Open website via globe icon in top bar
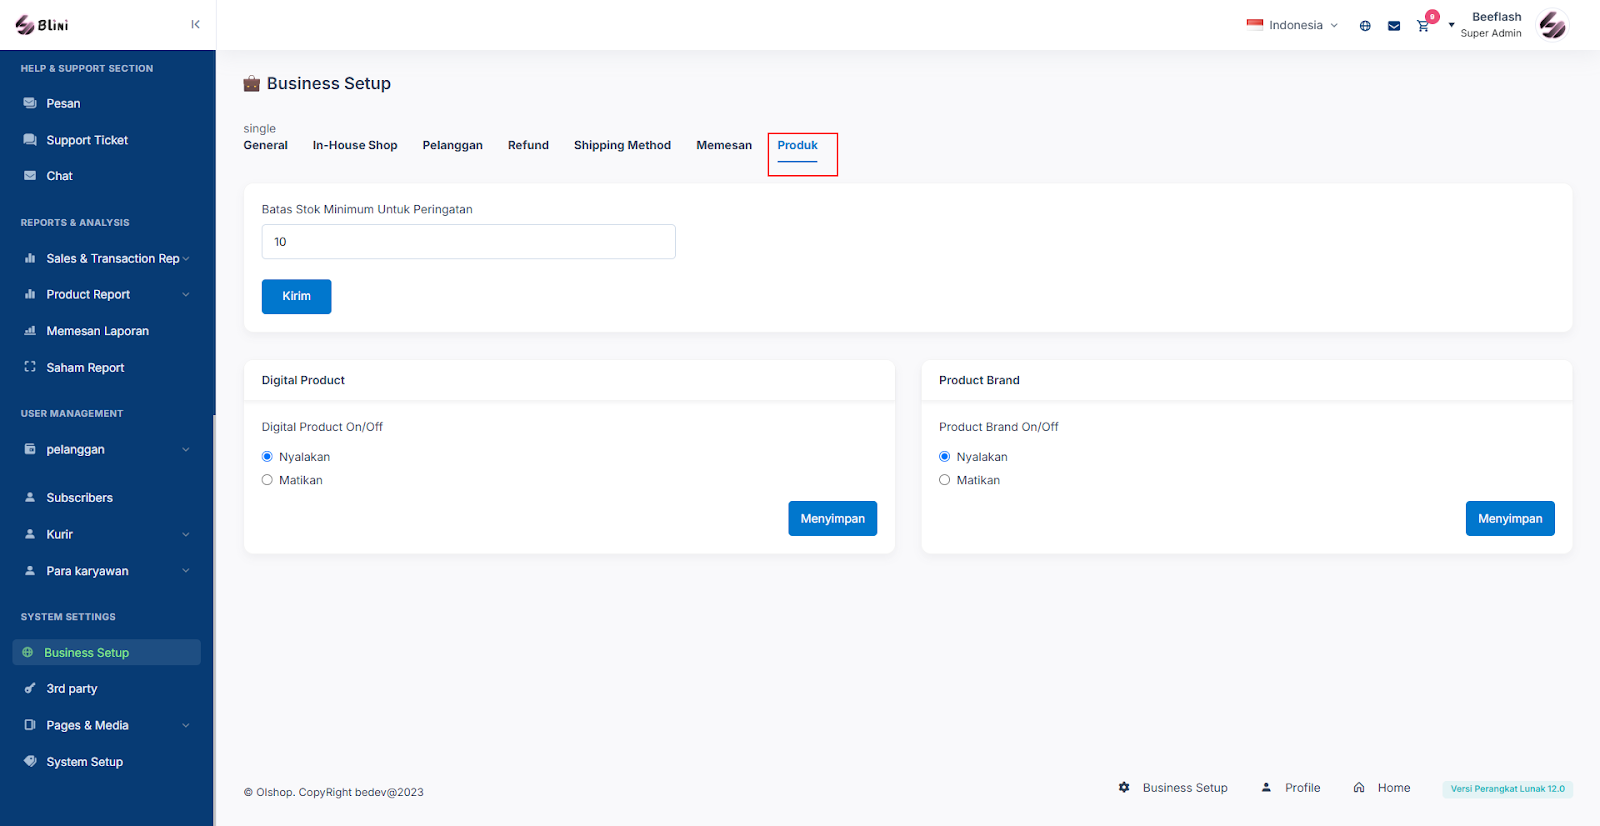1600x826 pixels. click(x=1365, y=26)
